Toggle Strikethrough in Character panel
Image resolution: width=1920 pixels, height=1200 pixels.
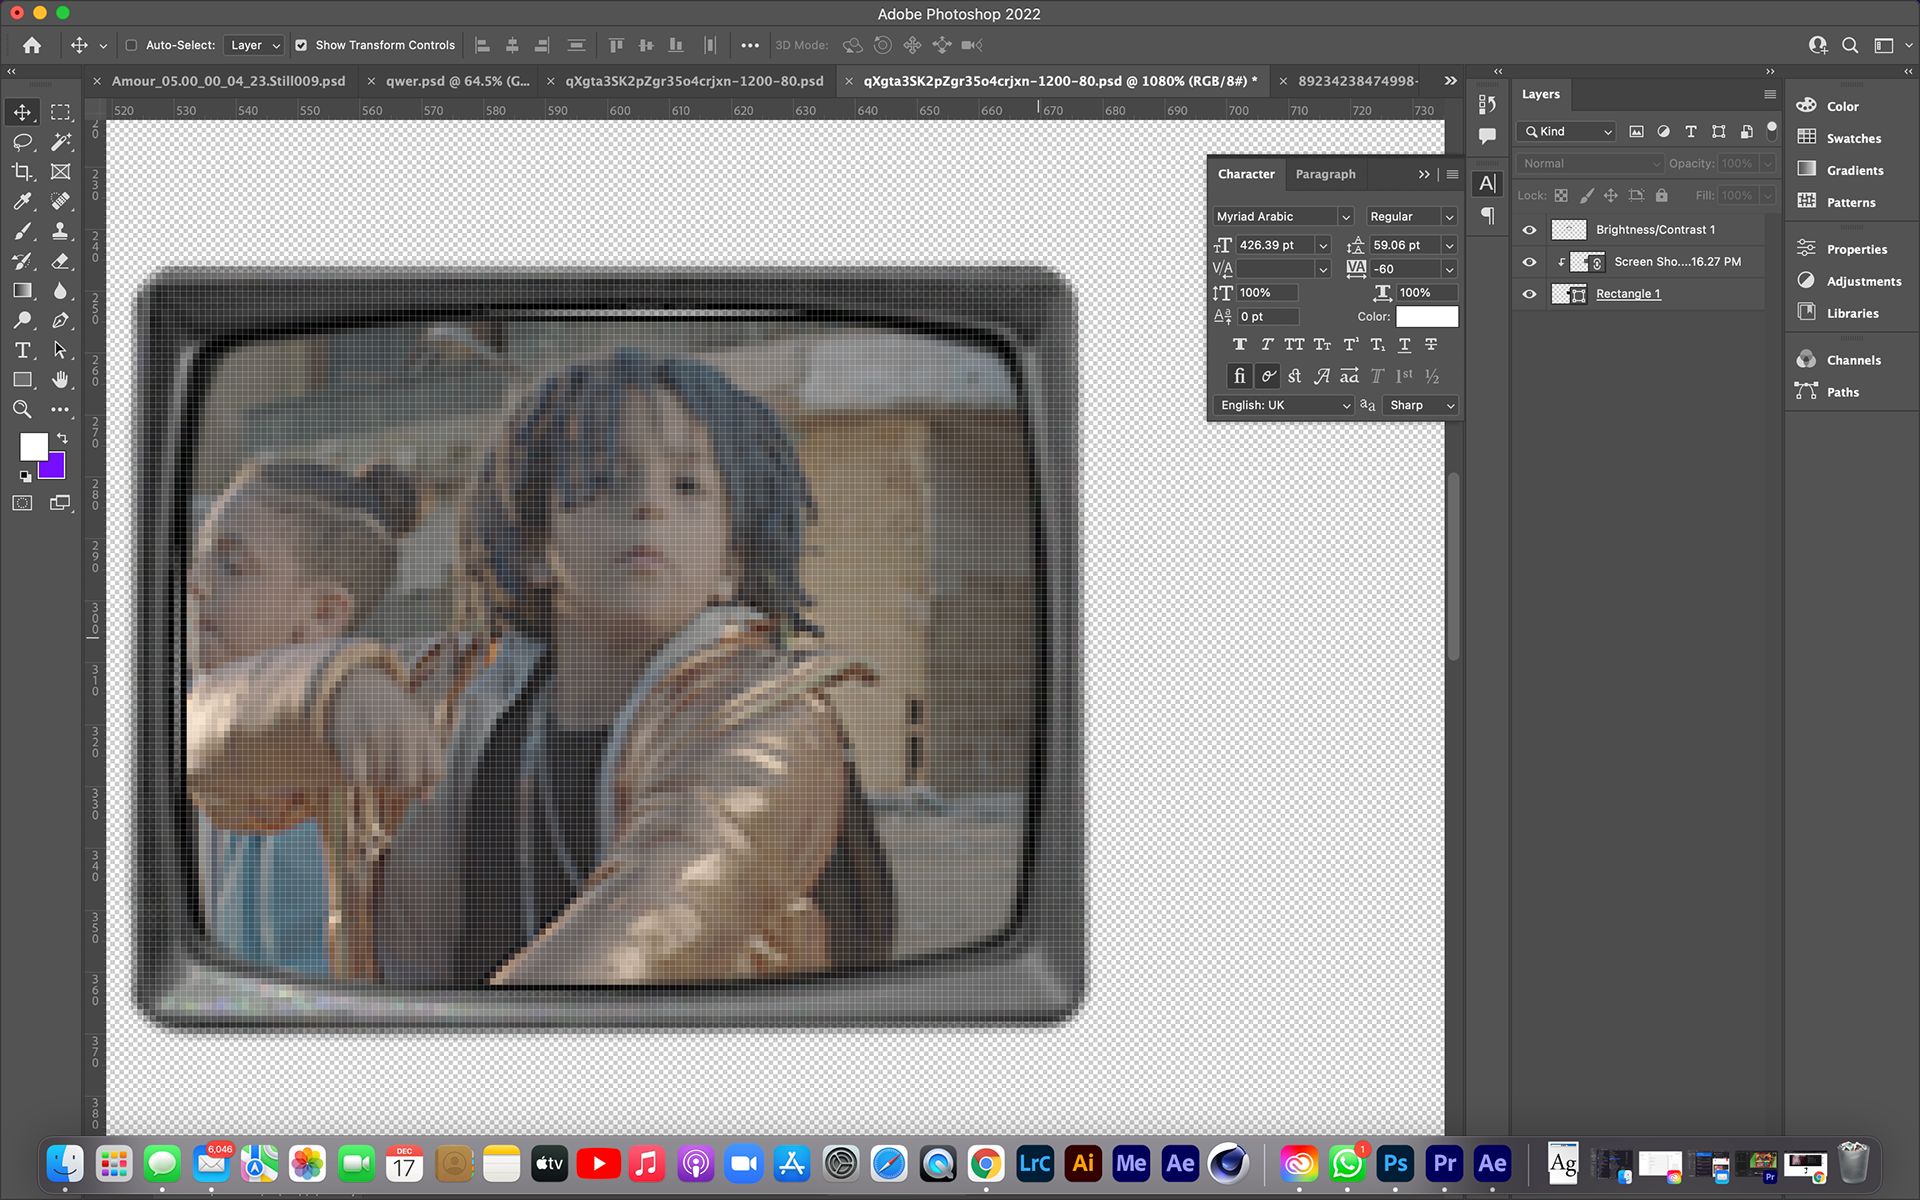tap(1431, 345)
